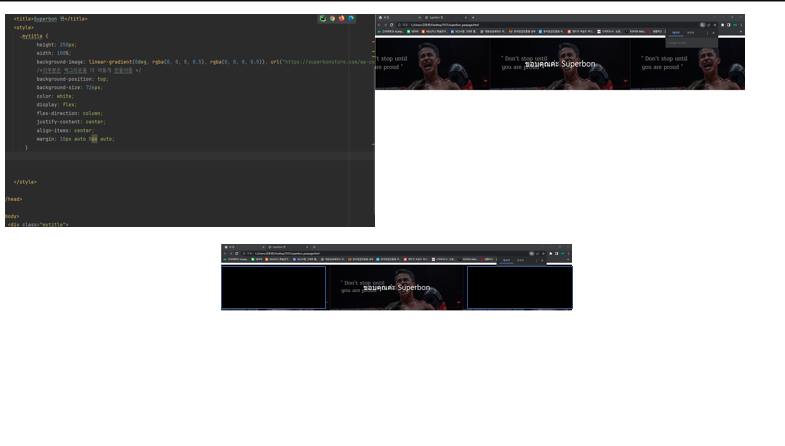Open a new tab in the upper browser window

473,18
